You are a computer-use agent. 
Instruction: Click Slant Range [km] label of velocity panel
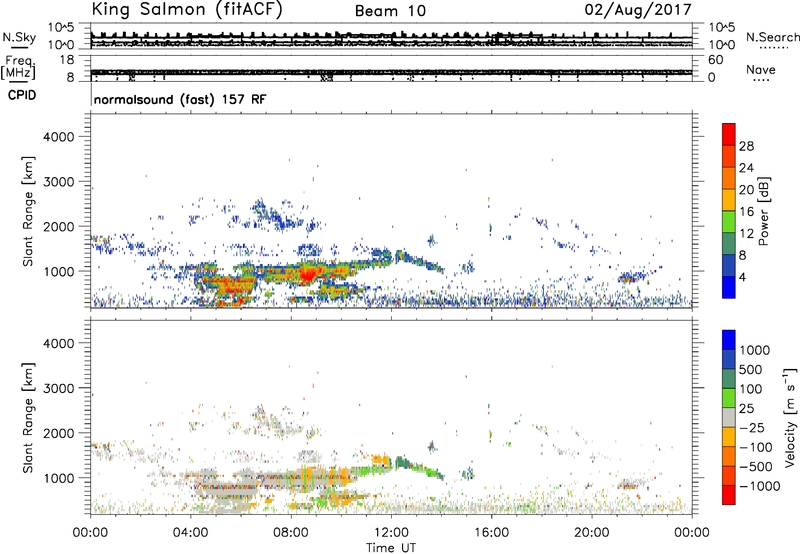click(28, 418)
